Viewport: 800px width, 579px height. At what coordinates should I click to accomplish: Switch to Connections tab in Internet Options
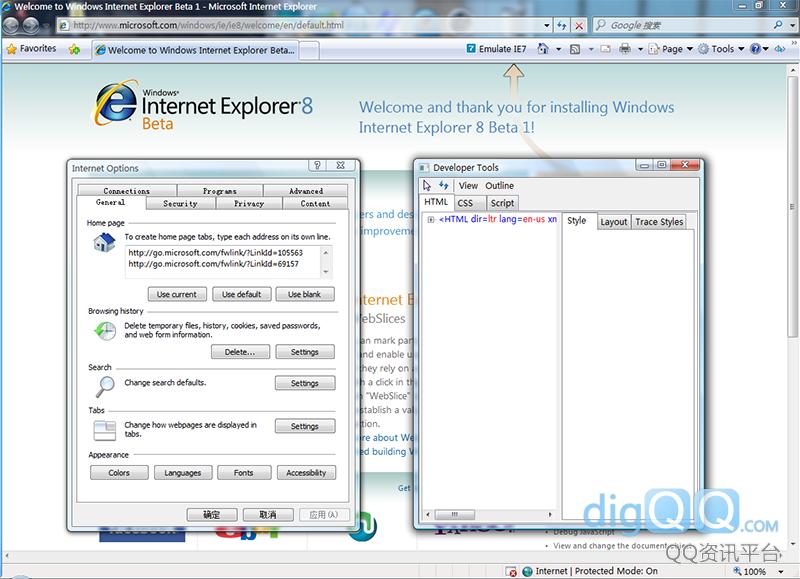[x=127, y=191]
